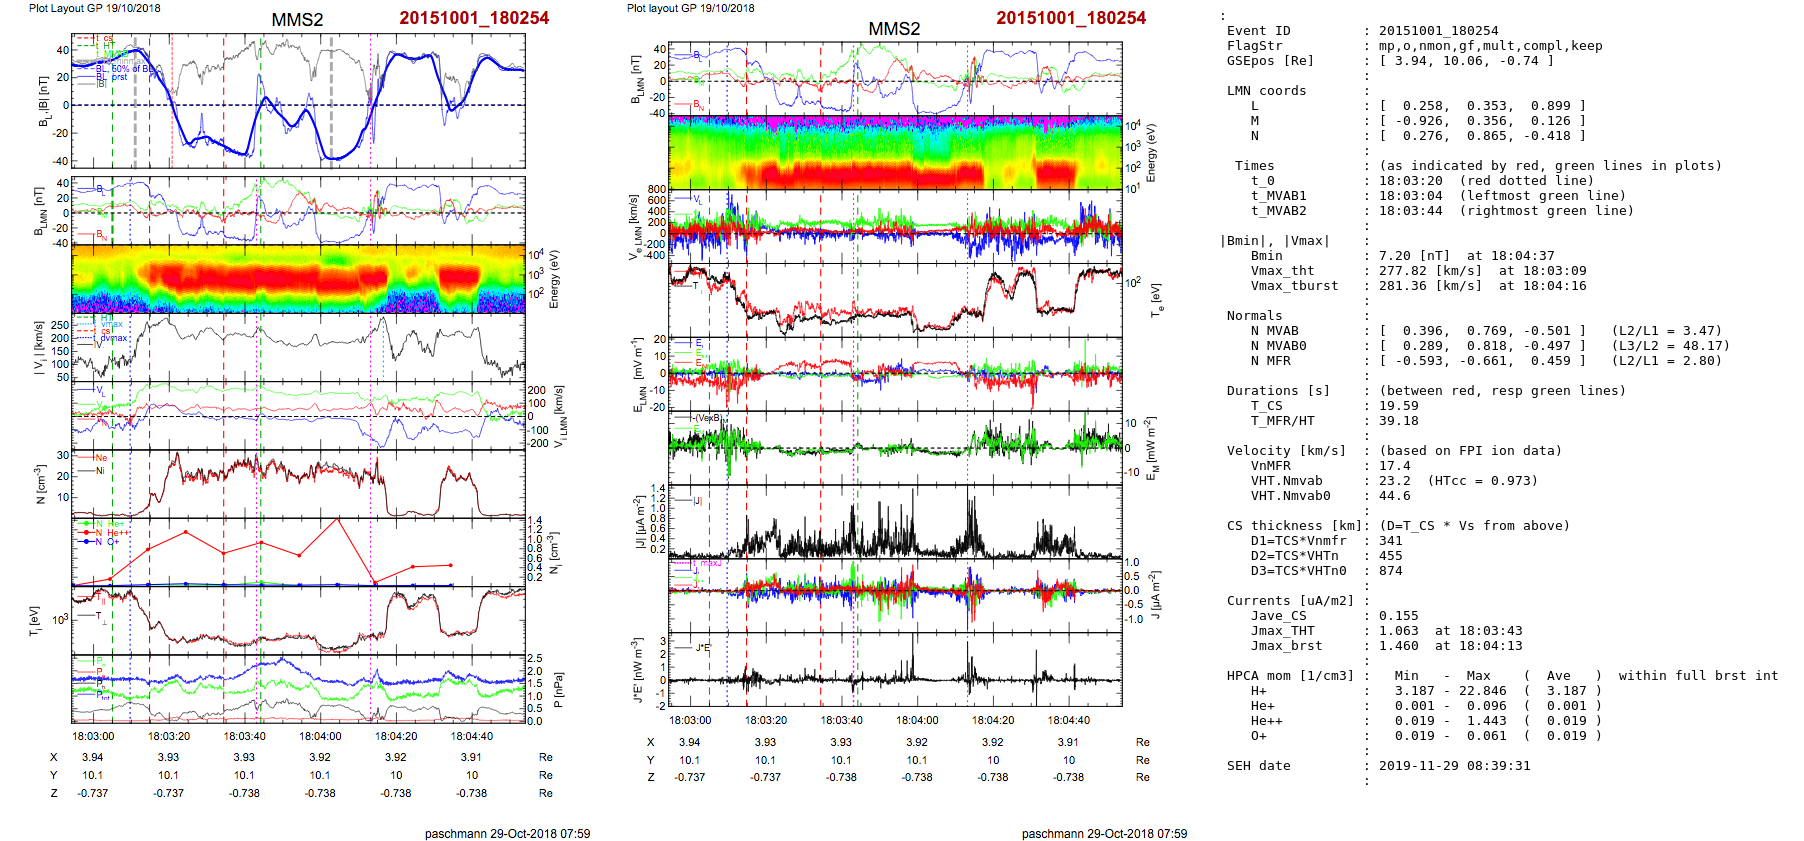Viewport: 1804px width, 841px height.
Task: Click the Event ID label in the summary text
Action: click(1258, 31)
